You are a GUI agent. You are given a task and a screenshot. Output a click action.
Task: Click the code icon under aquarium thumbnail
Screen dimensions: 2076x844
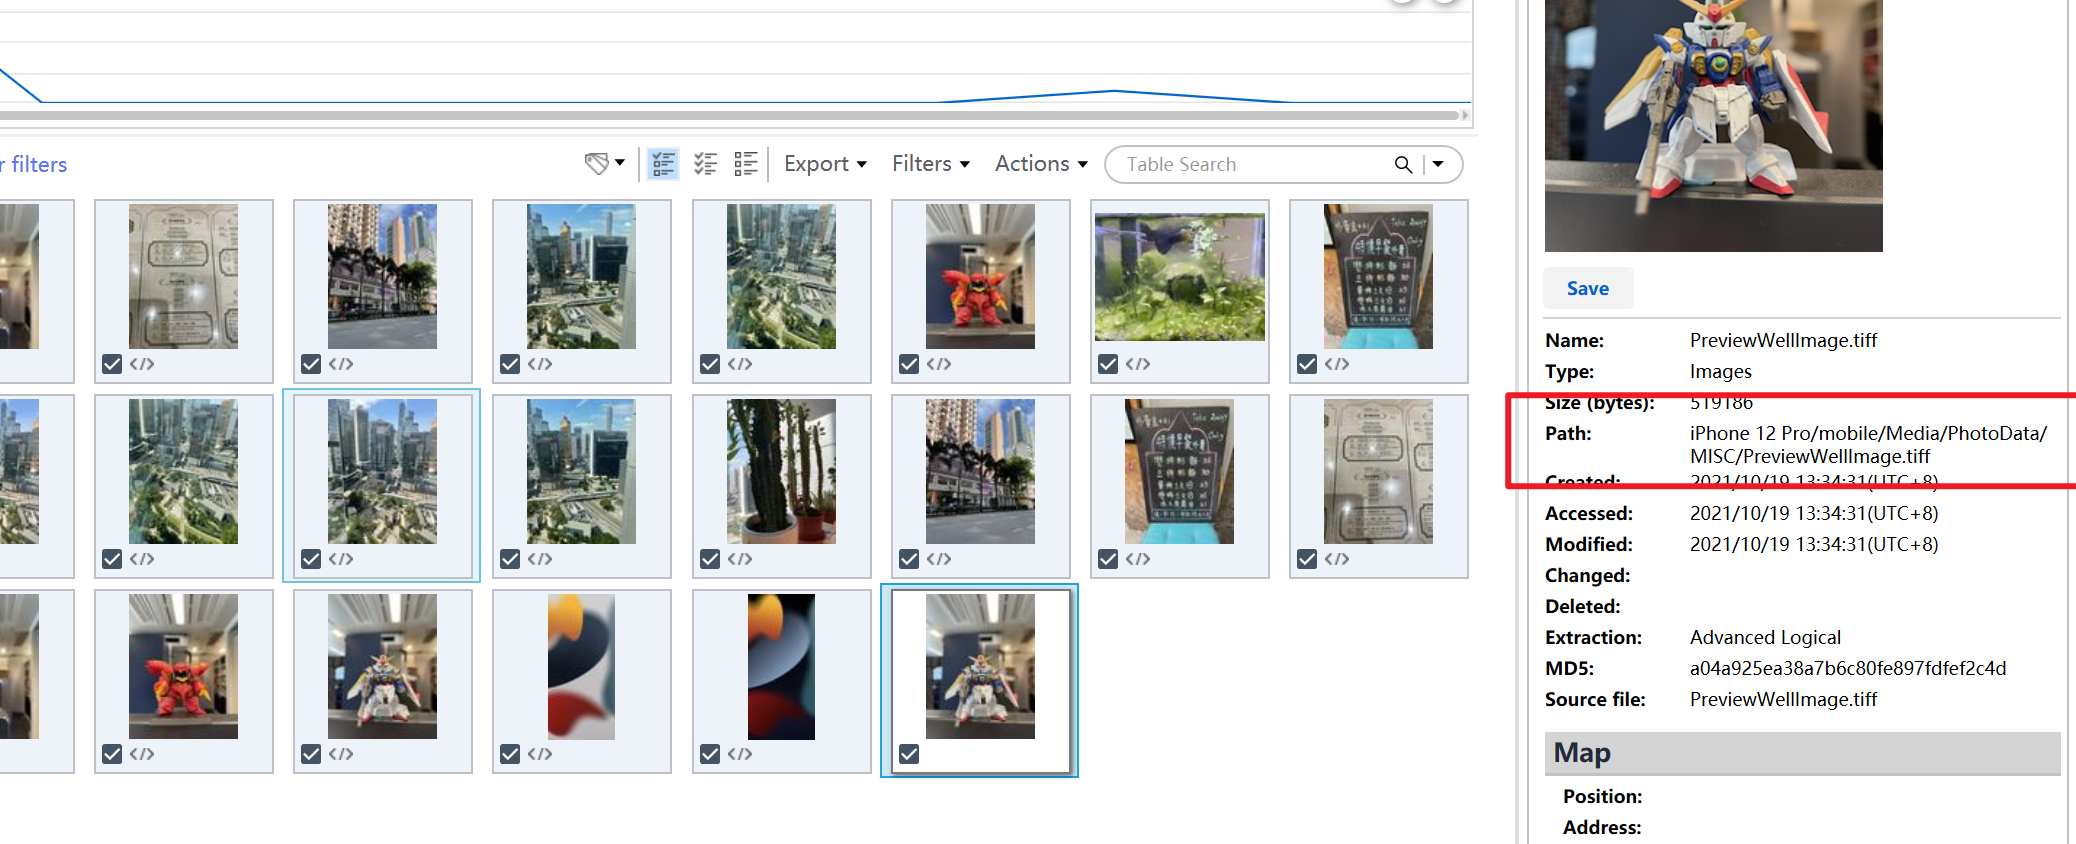(1138, 364)
